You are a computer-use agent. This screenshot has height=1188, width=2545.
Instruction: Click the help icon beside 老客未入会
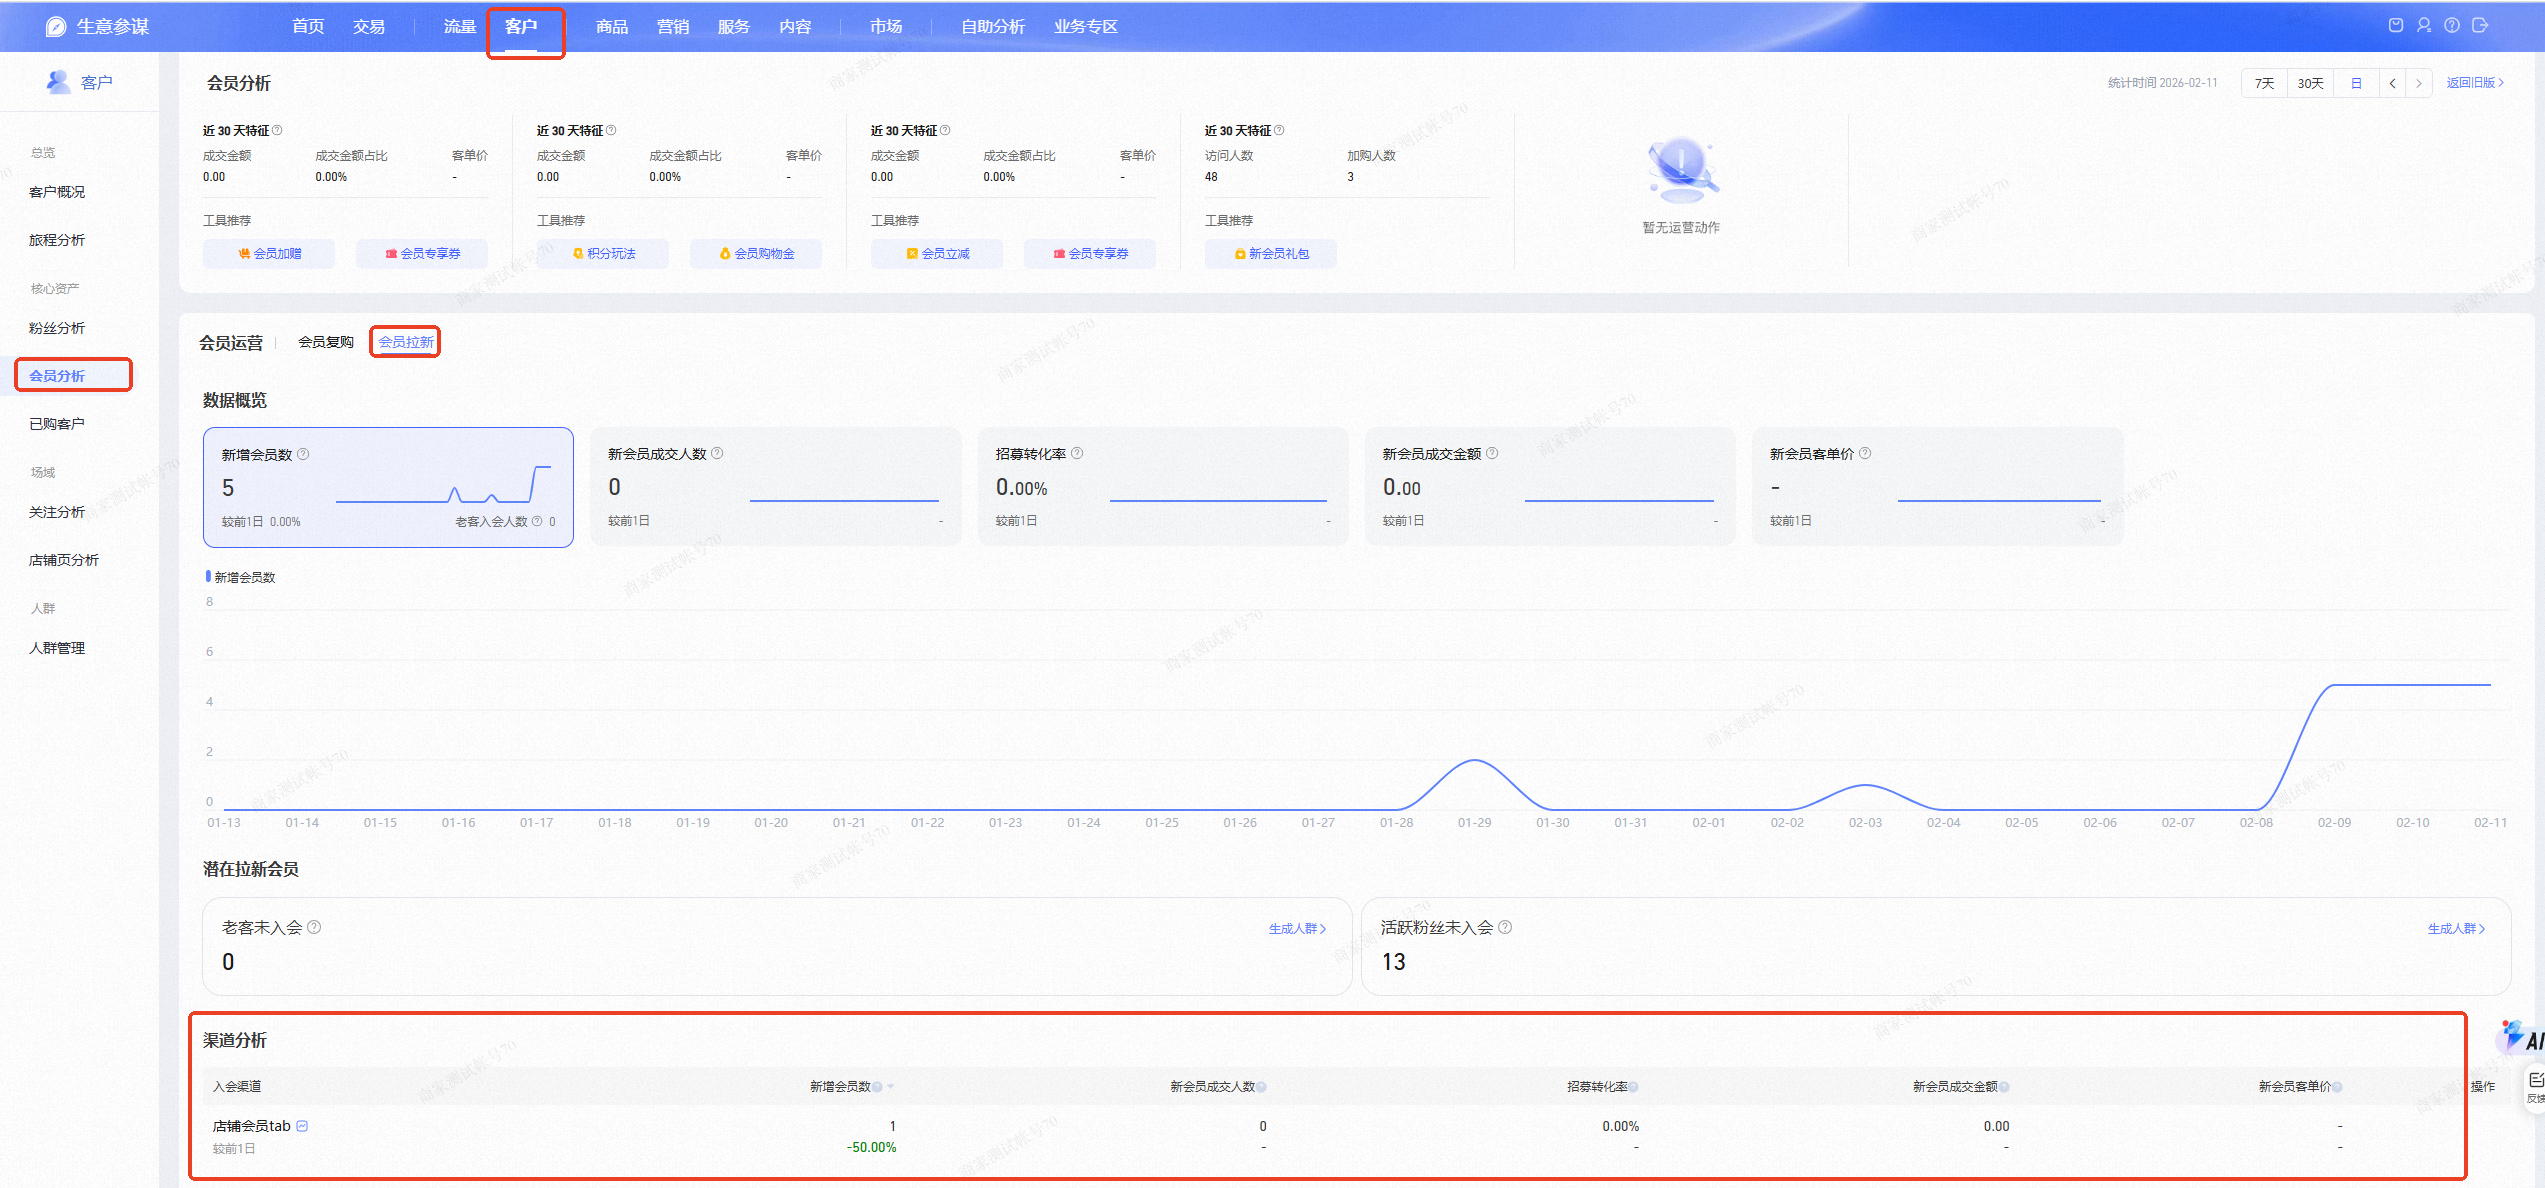(314, 927)
